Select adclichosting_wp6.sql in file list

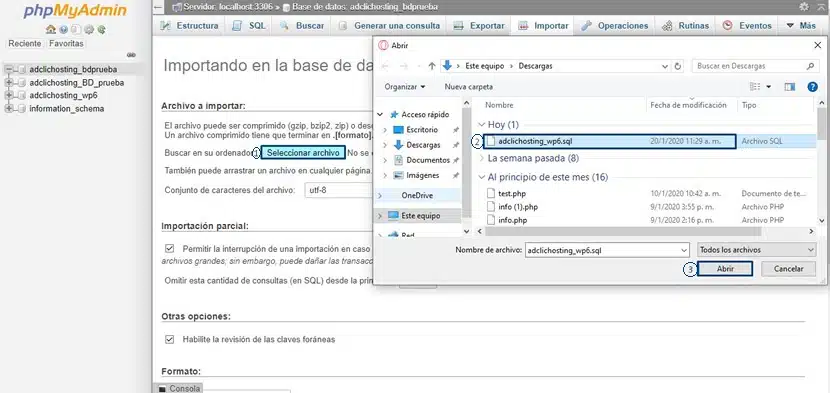tap(609, 141)
